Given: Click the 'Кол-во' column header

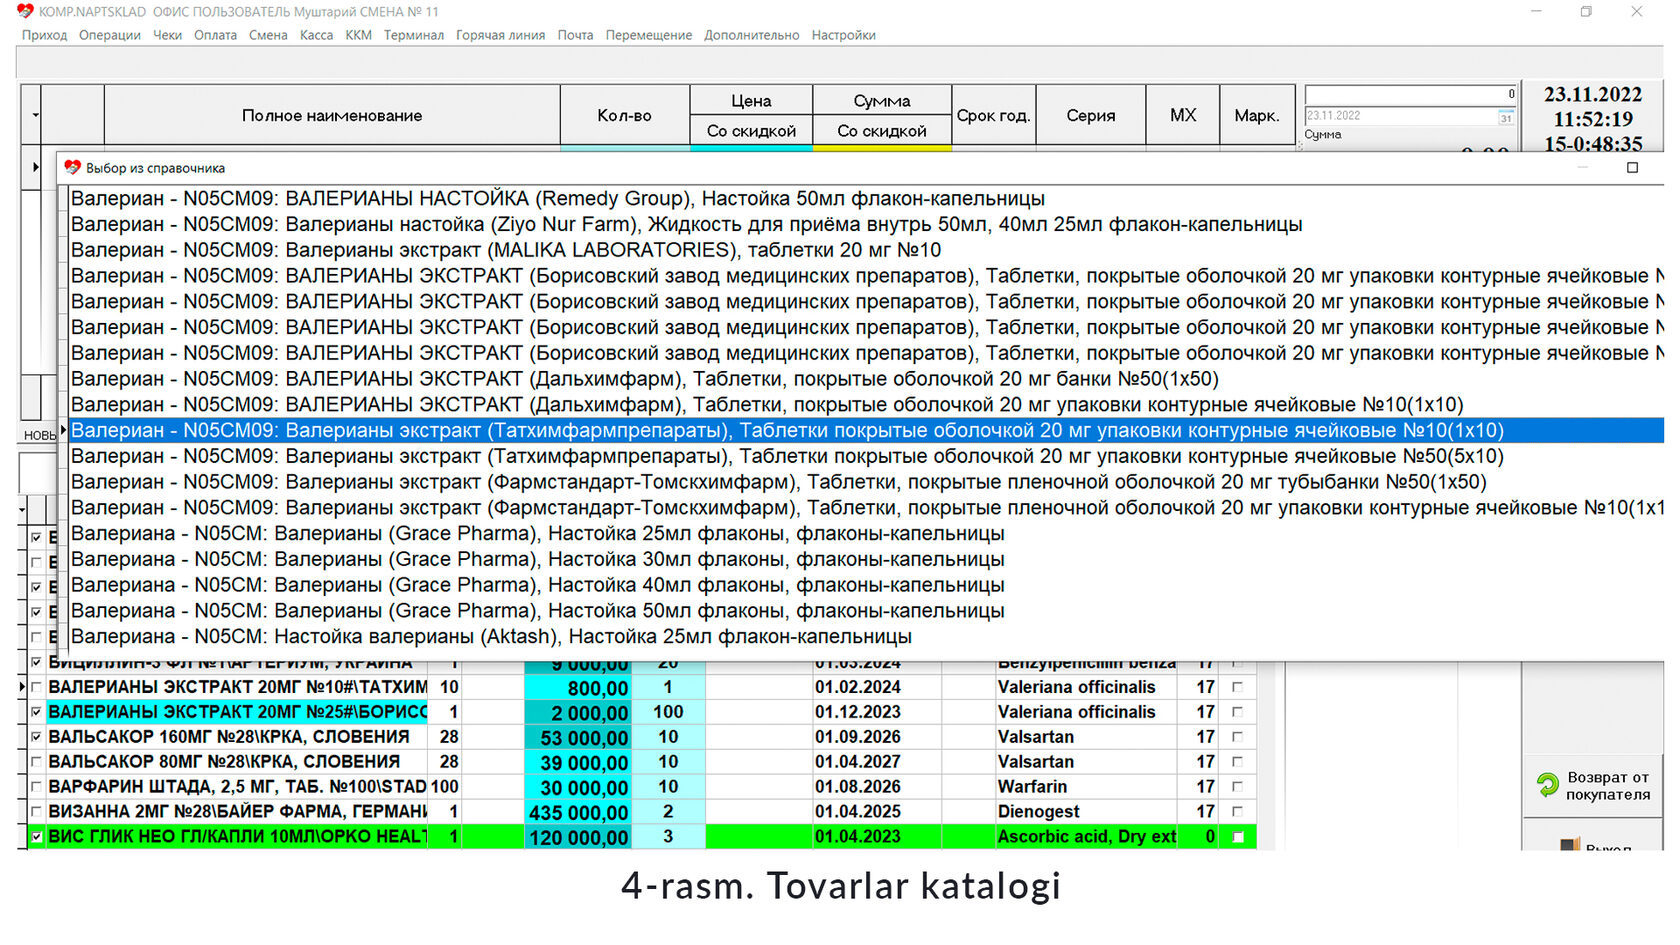Looking at the screenshot, I should 624,115.
